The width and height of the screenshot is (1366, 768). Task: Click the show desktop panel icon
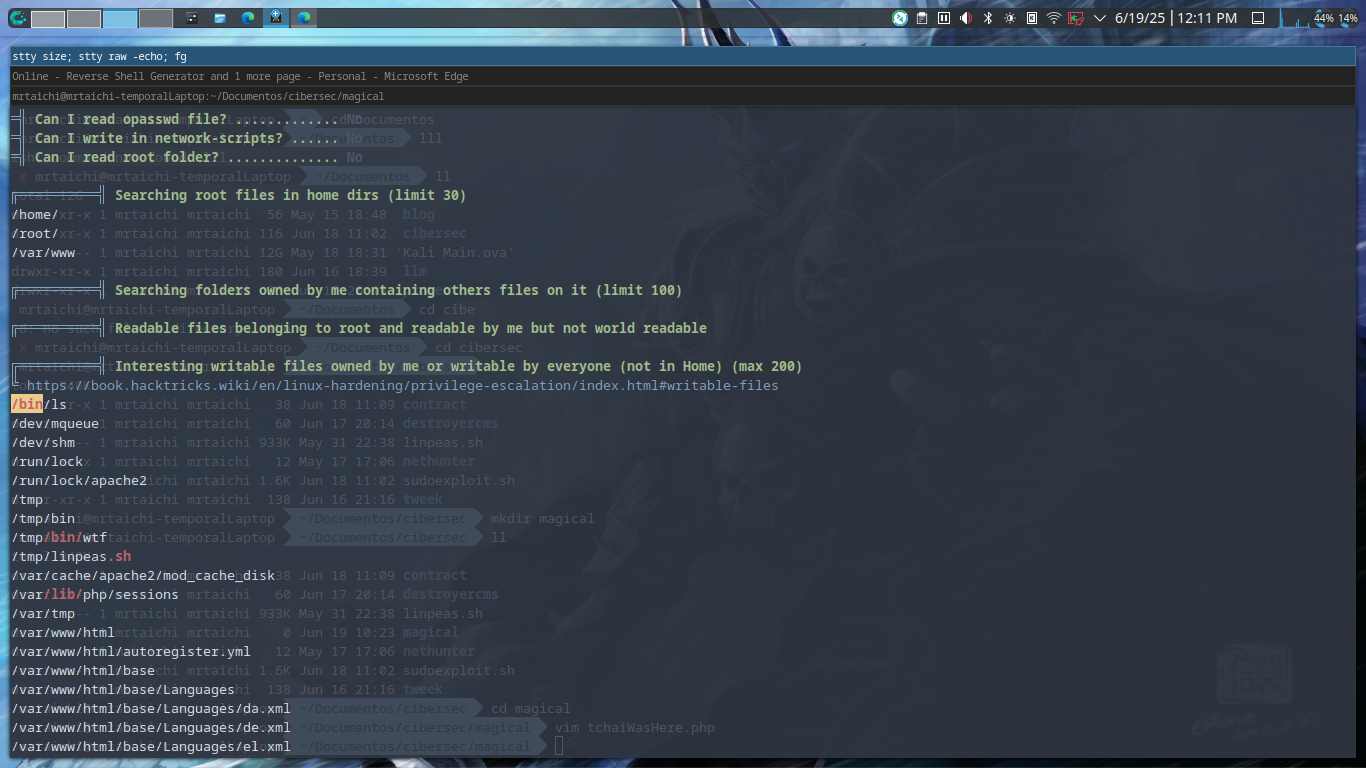1258,18
